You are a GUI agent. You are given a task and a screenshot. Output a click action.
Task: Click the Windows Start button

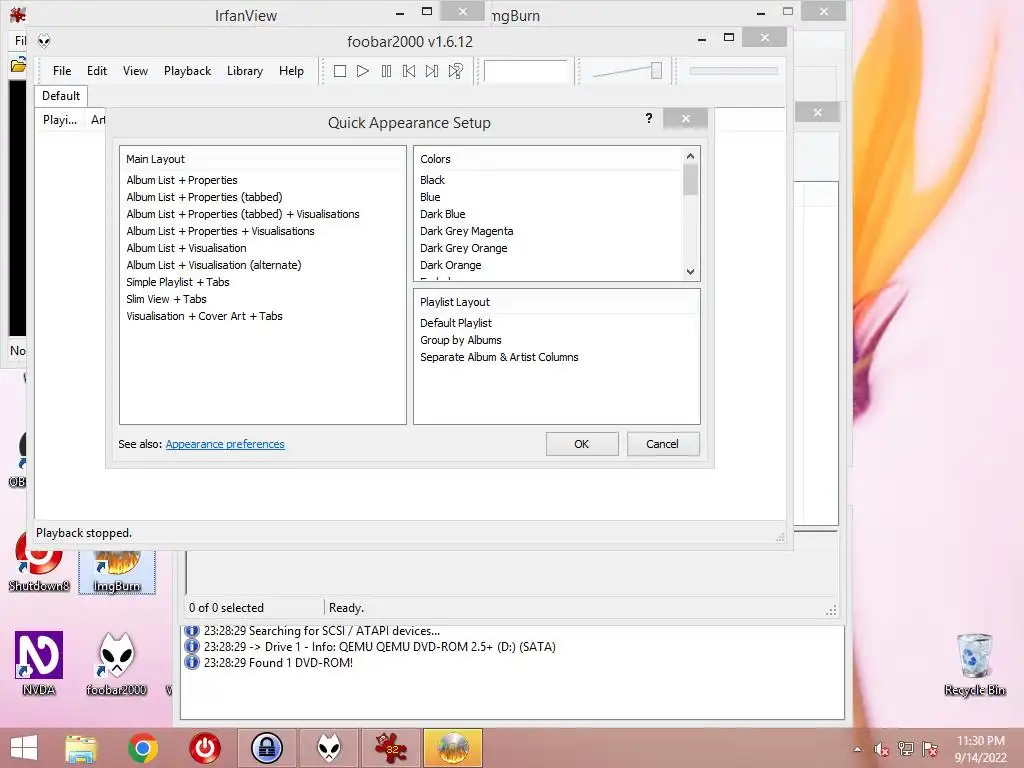pos(24,748)
